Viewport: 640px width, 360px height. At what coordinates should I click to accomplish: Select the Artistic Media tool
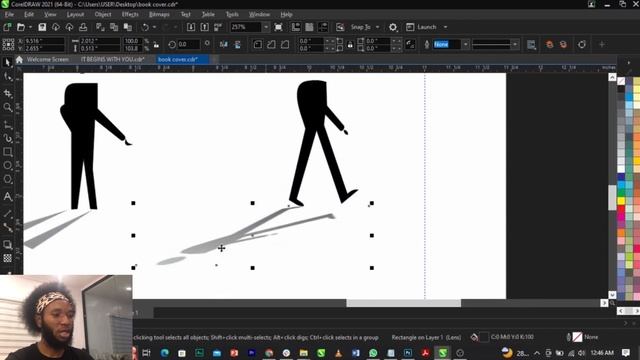(x=7, y=138)
